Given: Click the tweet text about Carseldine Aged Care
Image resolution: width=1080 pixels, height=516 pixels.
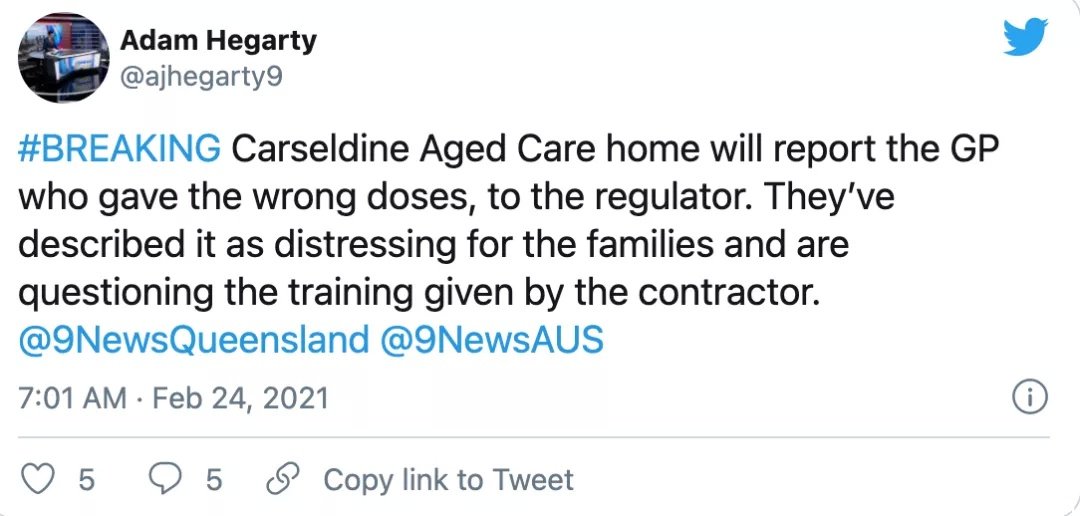Looking at the screenshot, I should click(508, 223).
